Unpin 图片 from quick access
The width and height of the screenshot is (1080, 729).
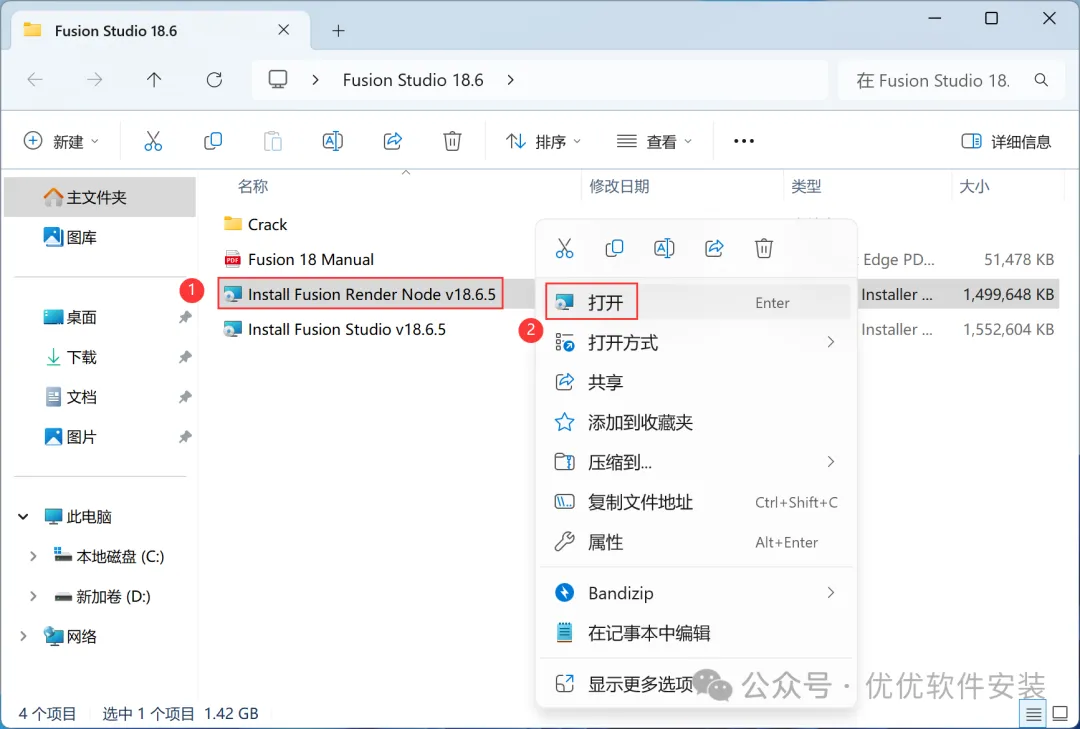(185, 437)
